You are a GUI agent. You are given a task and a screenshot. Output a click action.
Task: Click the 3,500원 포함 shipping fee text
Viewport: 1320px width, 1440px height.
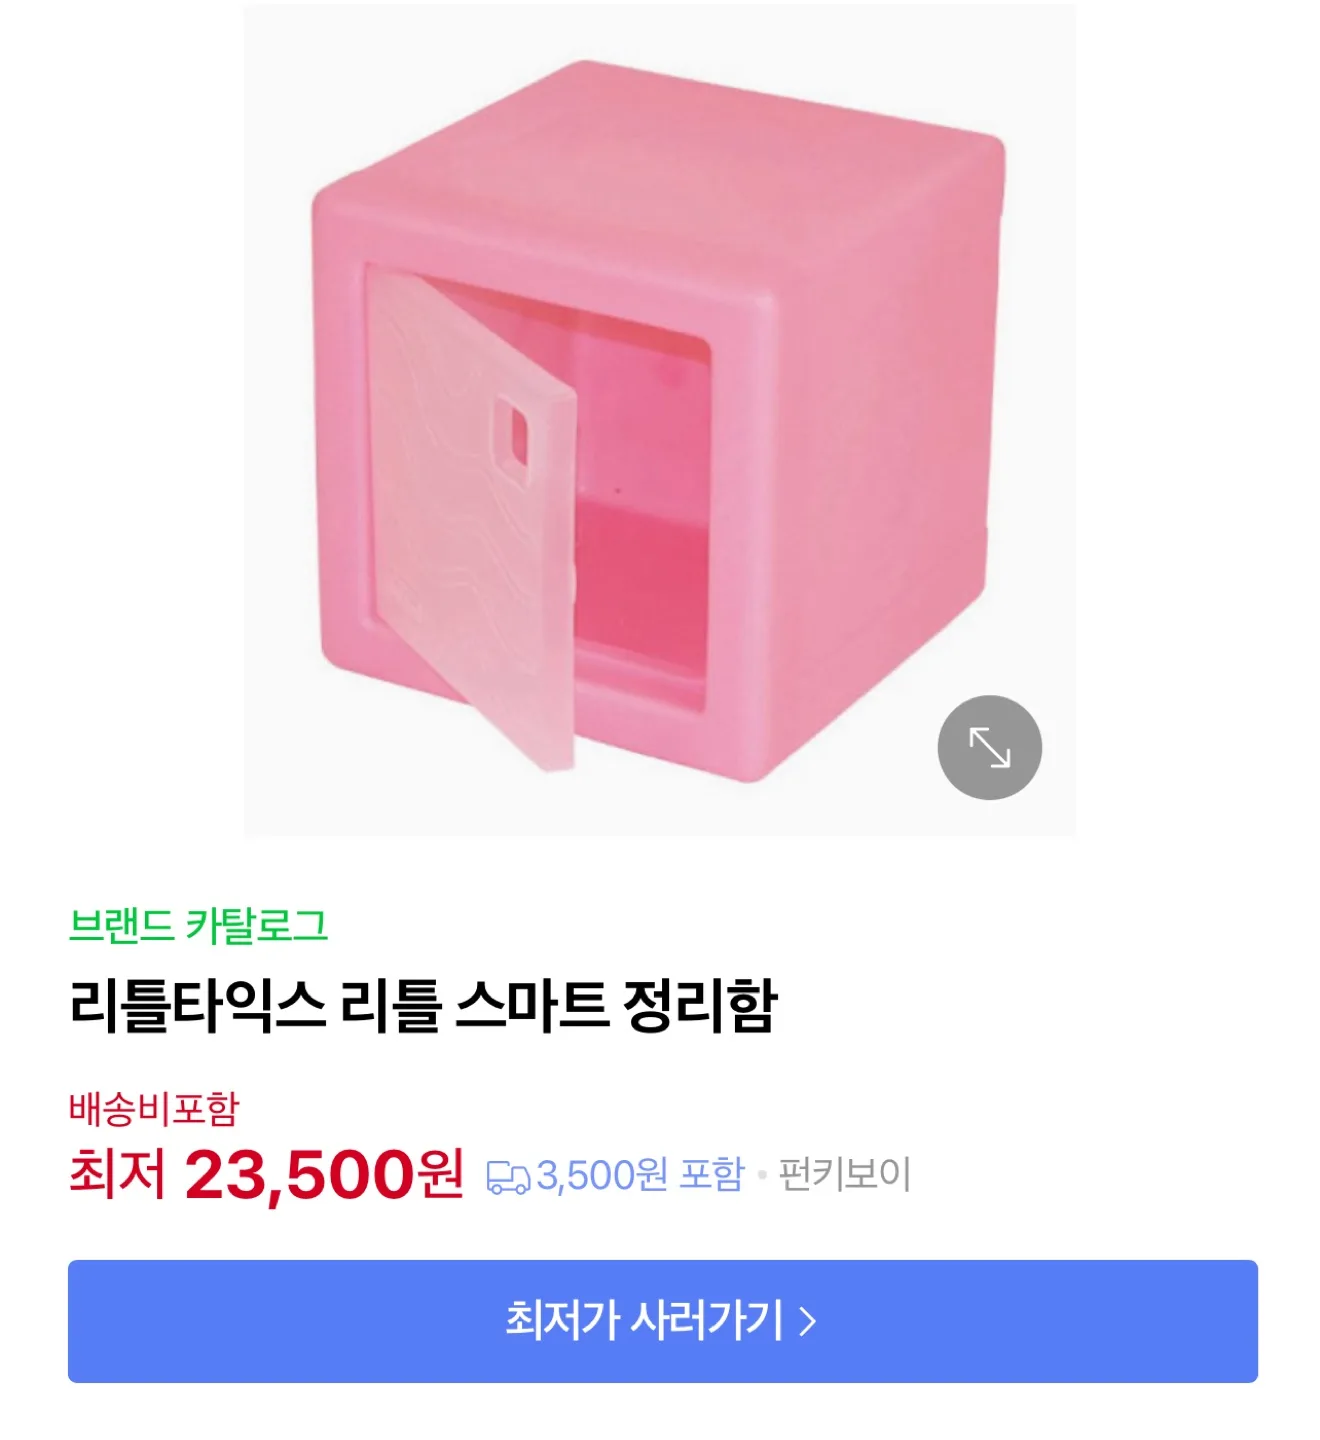pos(640,1174)
